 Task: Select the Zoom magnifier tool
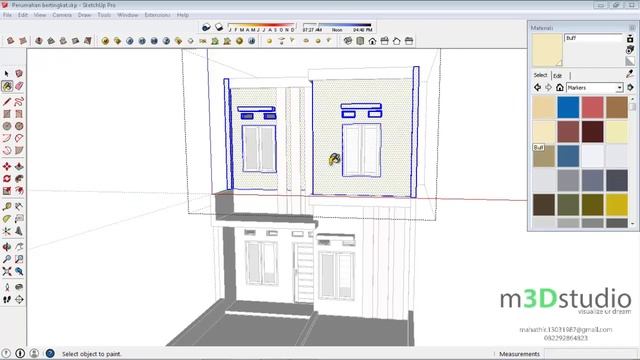click(7, 259)
